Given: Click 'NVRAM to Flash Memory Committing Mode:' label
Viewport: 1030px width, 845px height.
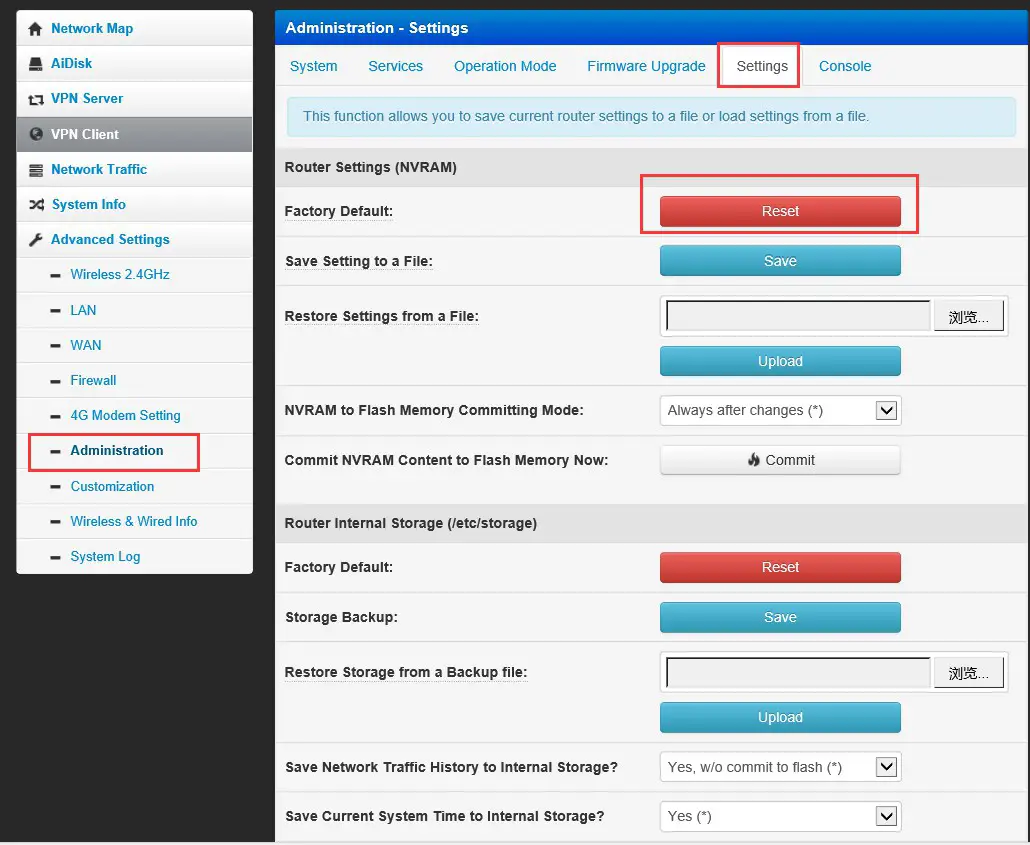Looking at the screenshot, I should 434,411.
